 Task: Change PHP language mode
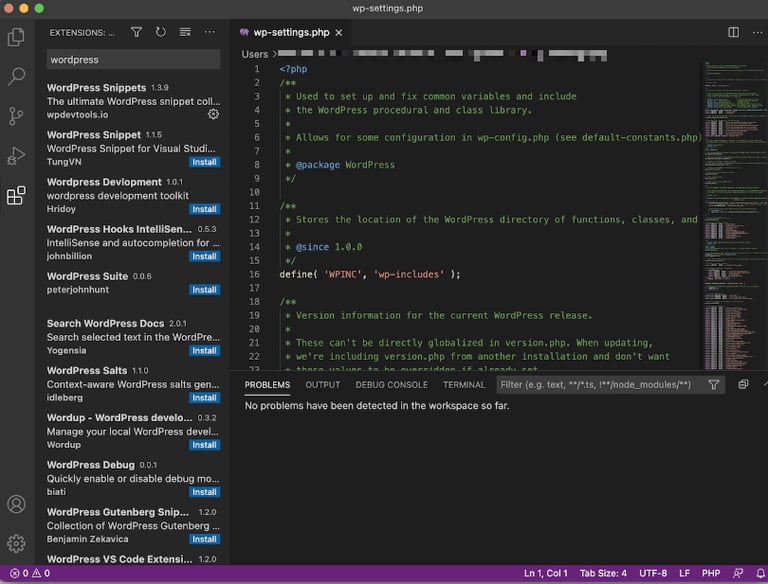(711, 573)
